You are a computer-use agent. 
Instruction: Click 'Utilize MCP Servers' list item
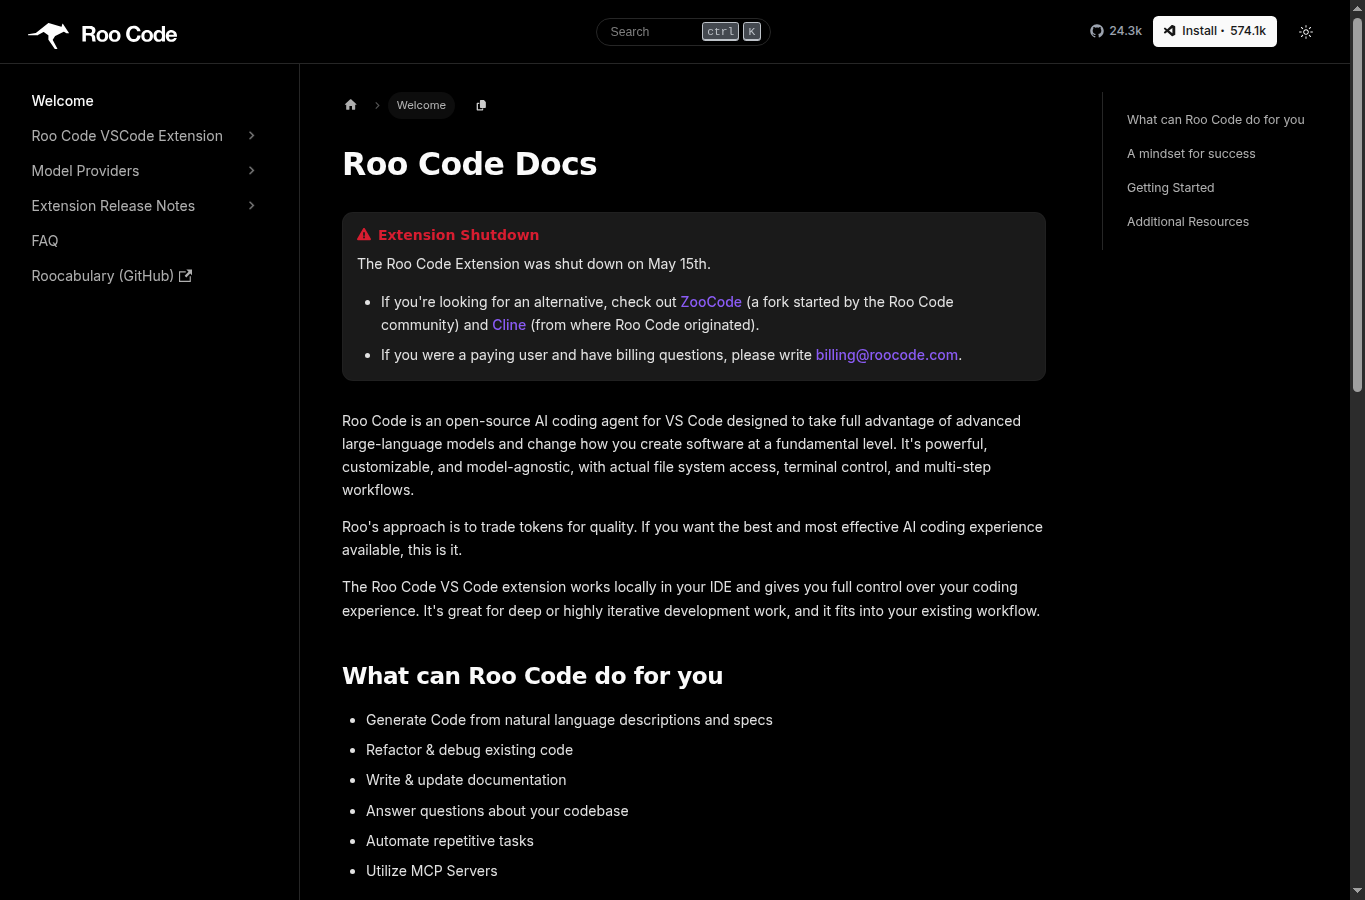(432, 871)
